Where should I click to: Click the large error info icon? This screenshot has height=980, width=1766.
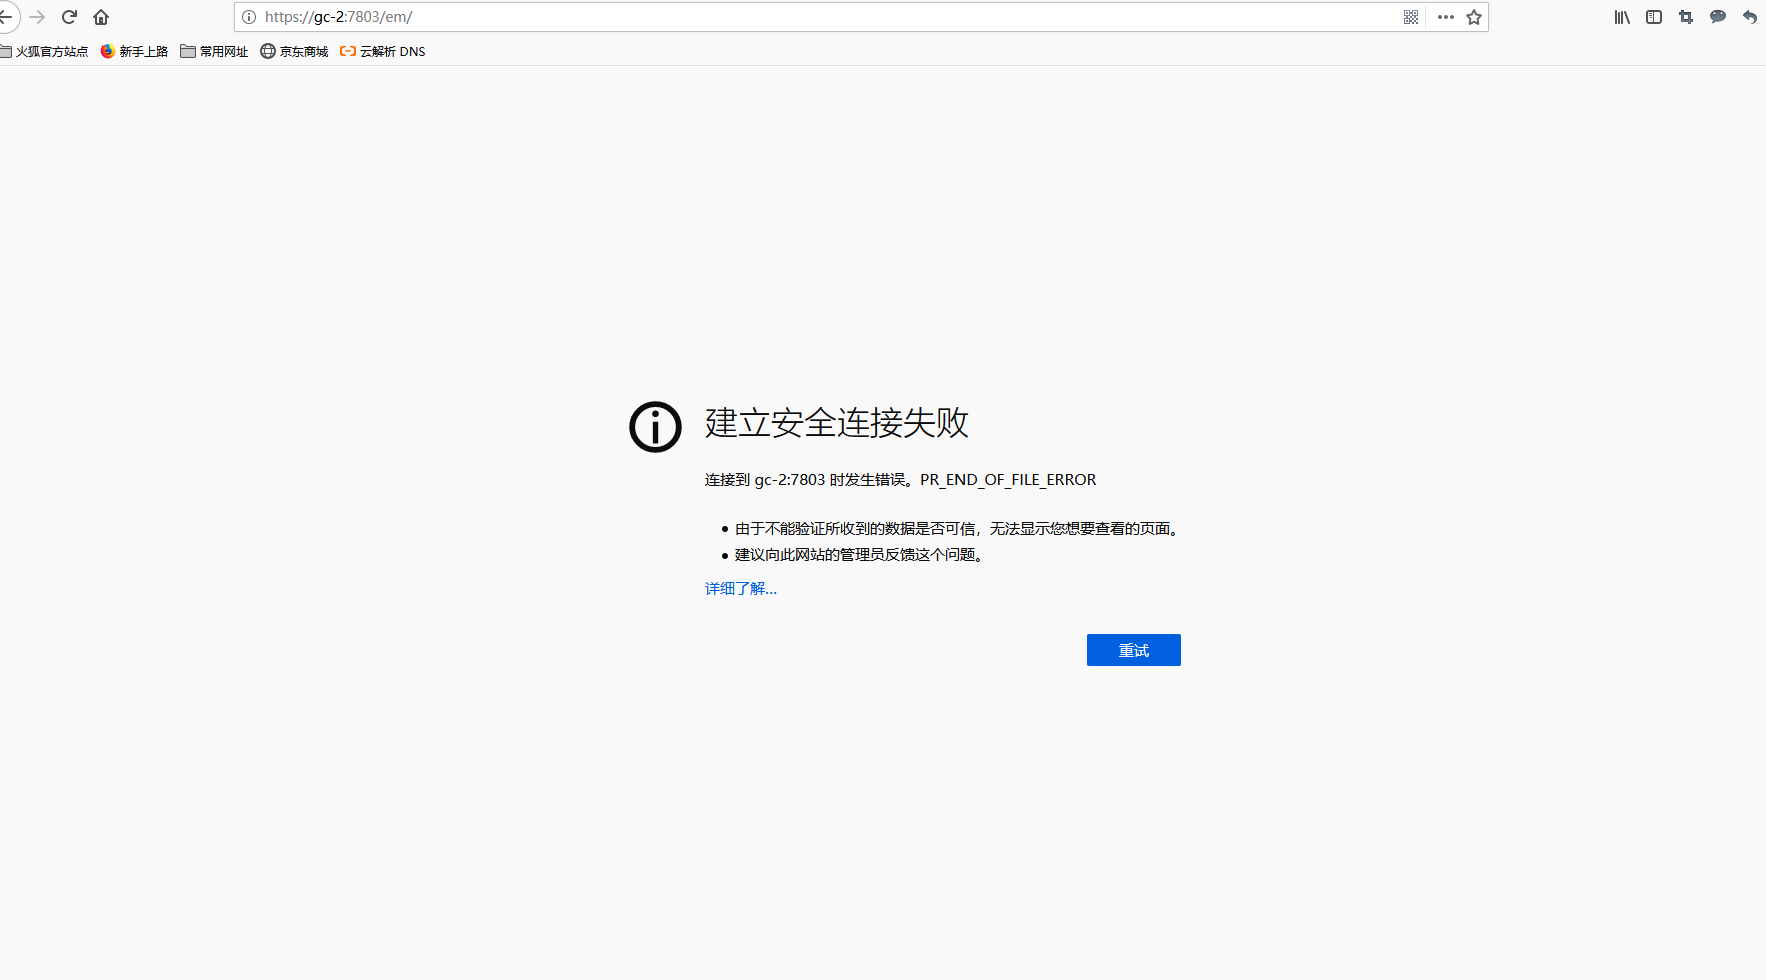[x=655, y=427]
